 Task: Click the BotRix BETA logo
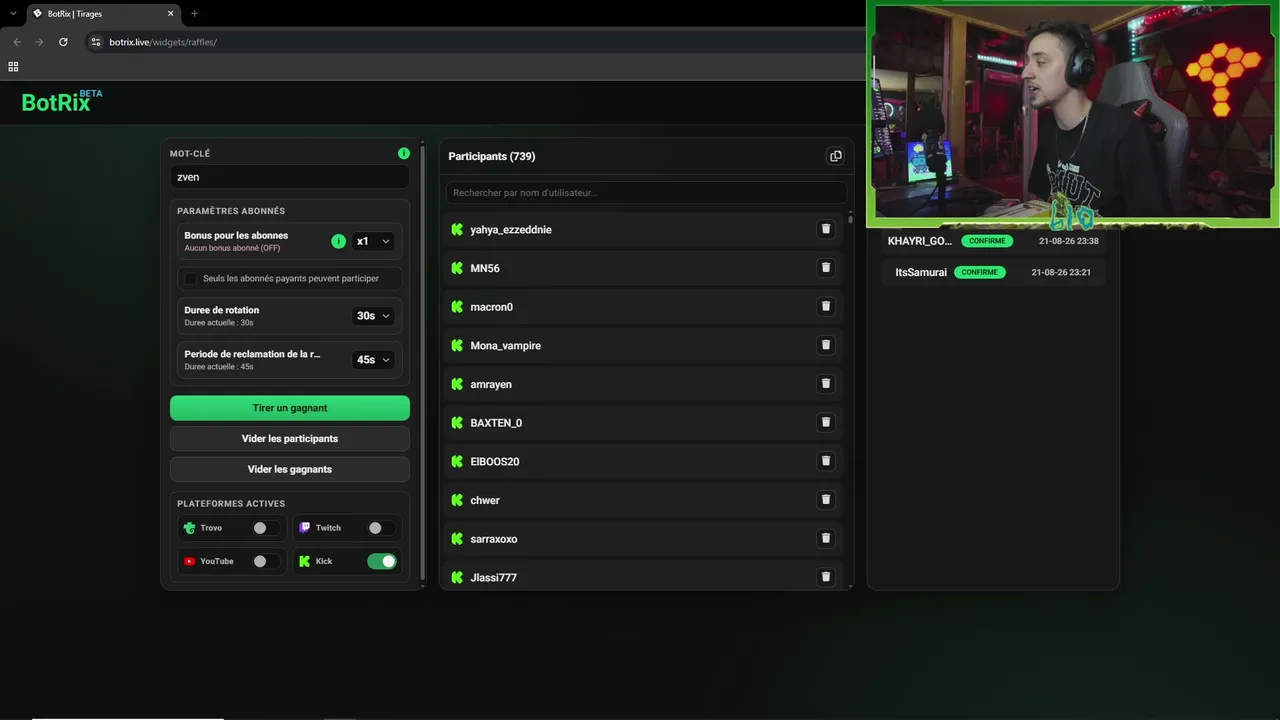(x=62, y=101)
